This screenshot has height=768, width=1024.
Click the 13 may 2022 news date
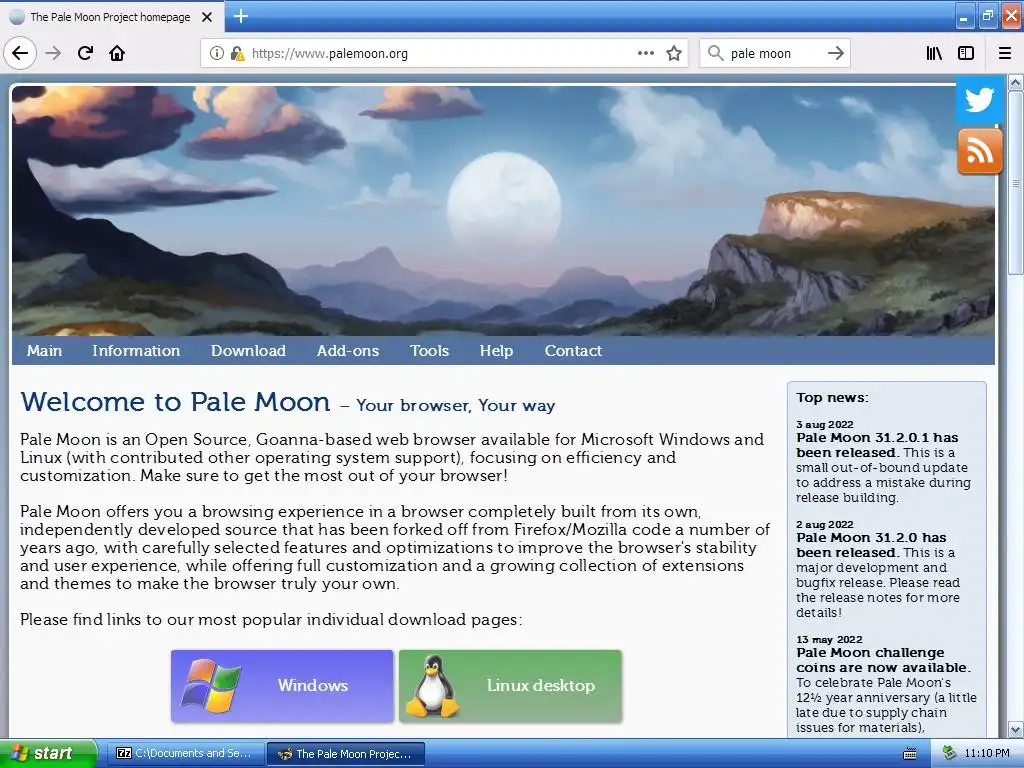point(829,639)
